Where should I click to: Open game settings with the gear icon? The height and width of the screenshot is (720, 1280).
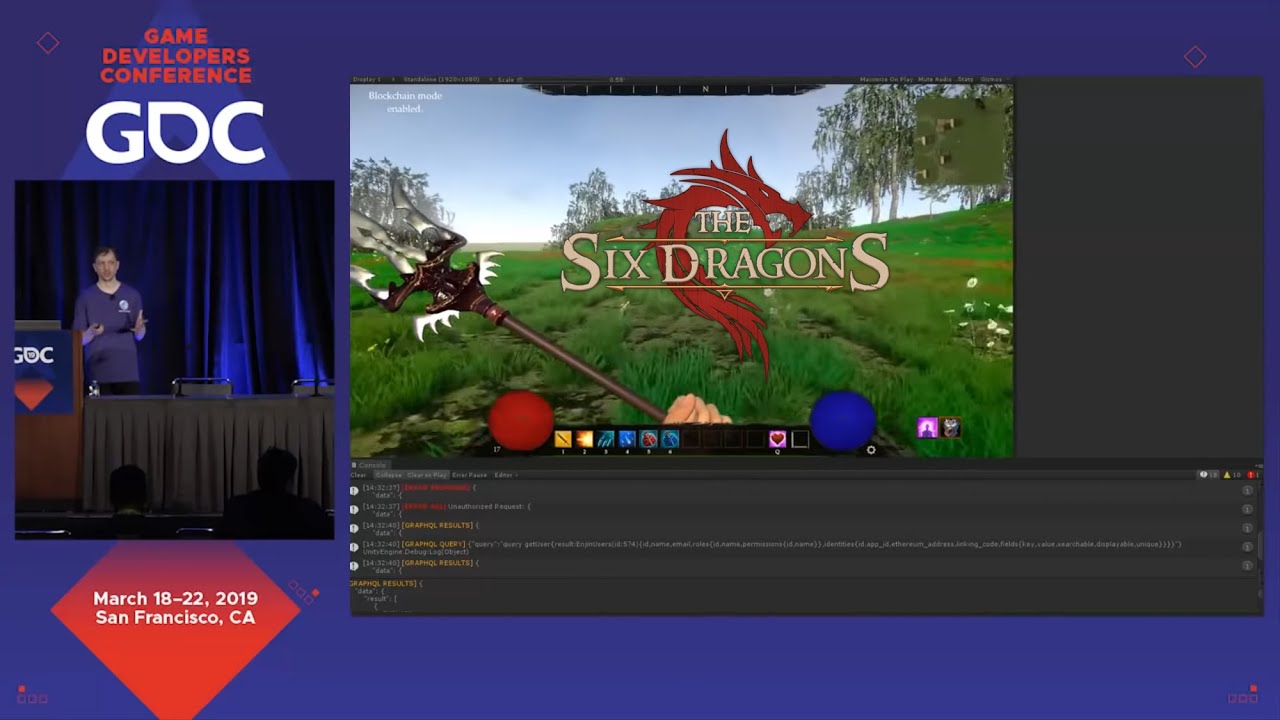tap(871, 450)
